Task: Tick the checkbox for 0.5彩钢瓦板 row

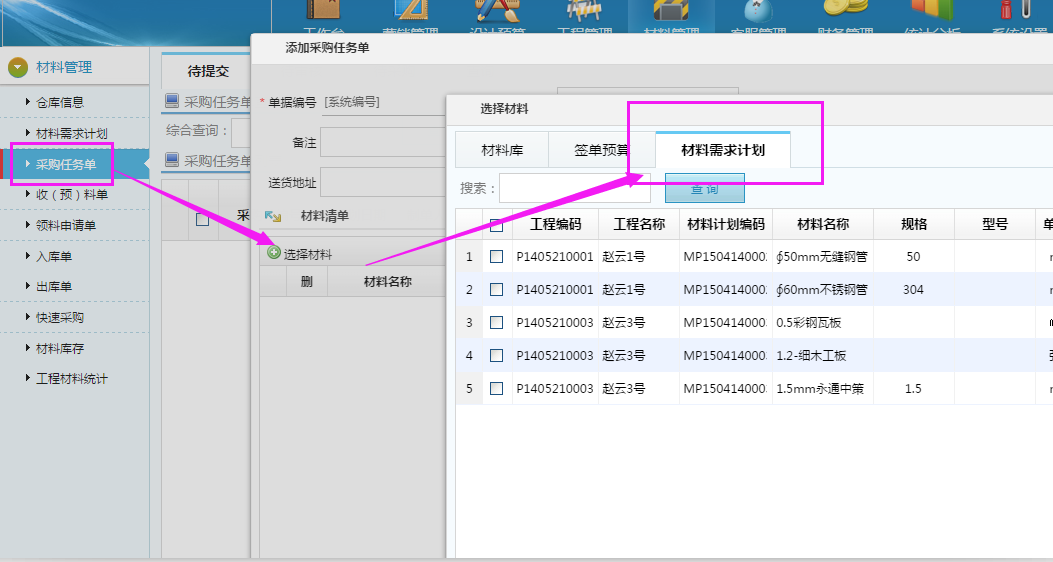Action: (x=496, y=323)
